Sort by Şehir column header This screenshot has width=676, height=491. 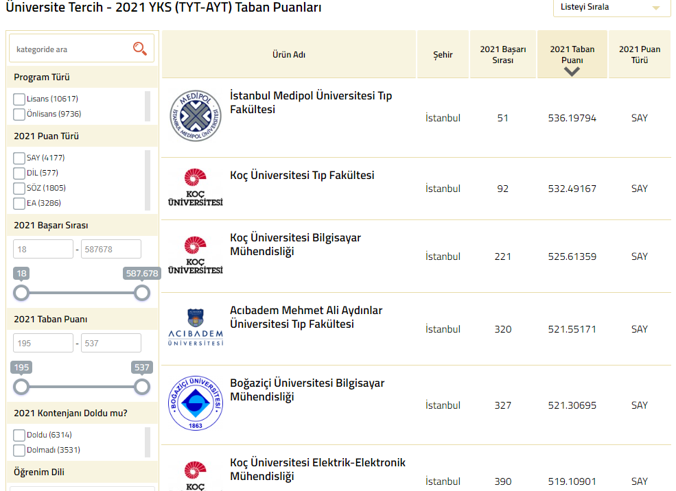(442, 54)
